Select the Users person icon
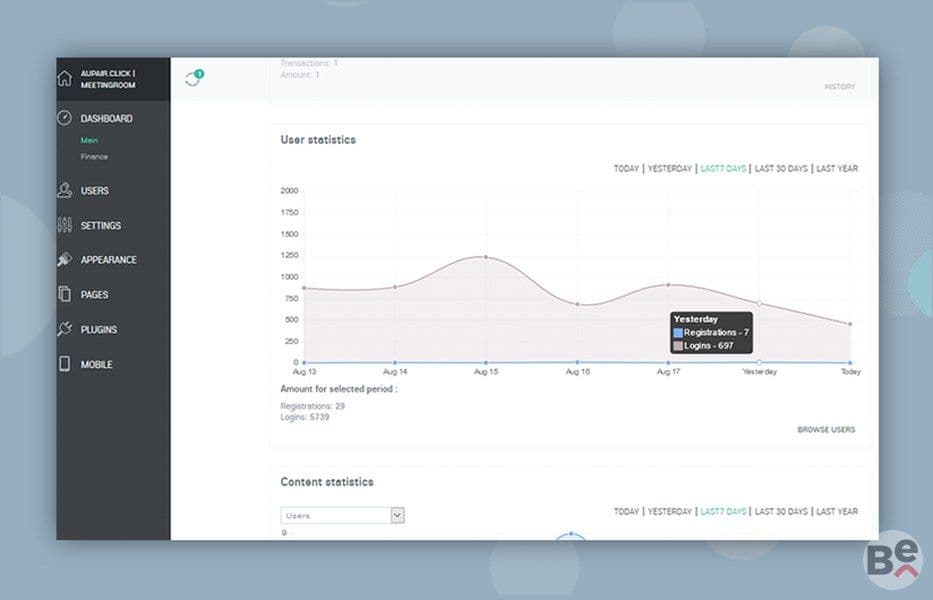Viewport: 933px width, 600px height. click(x=64, y=190)
